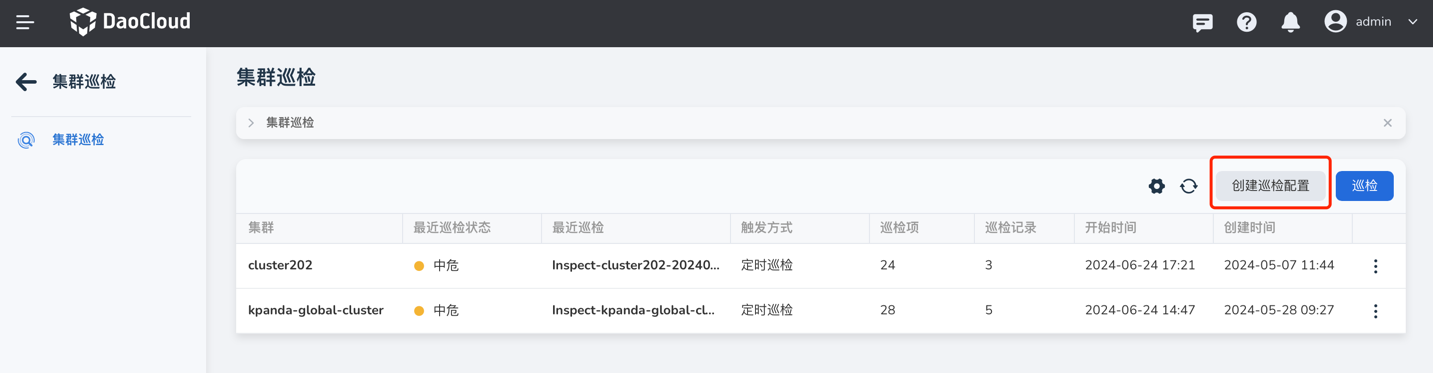Open more actions menu for cluster202
The width and height of the screenshot is (1433, 373).
click(x=1376, y=266)
